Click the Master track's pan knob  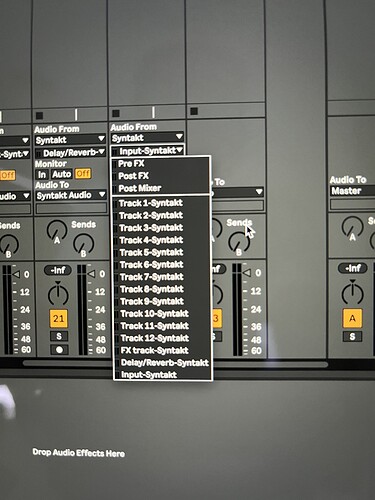point(352,293)
